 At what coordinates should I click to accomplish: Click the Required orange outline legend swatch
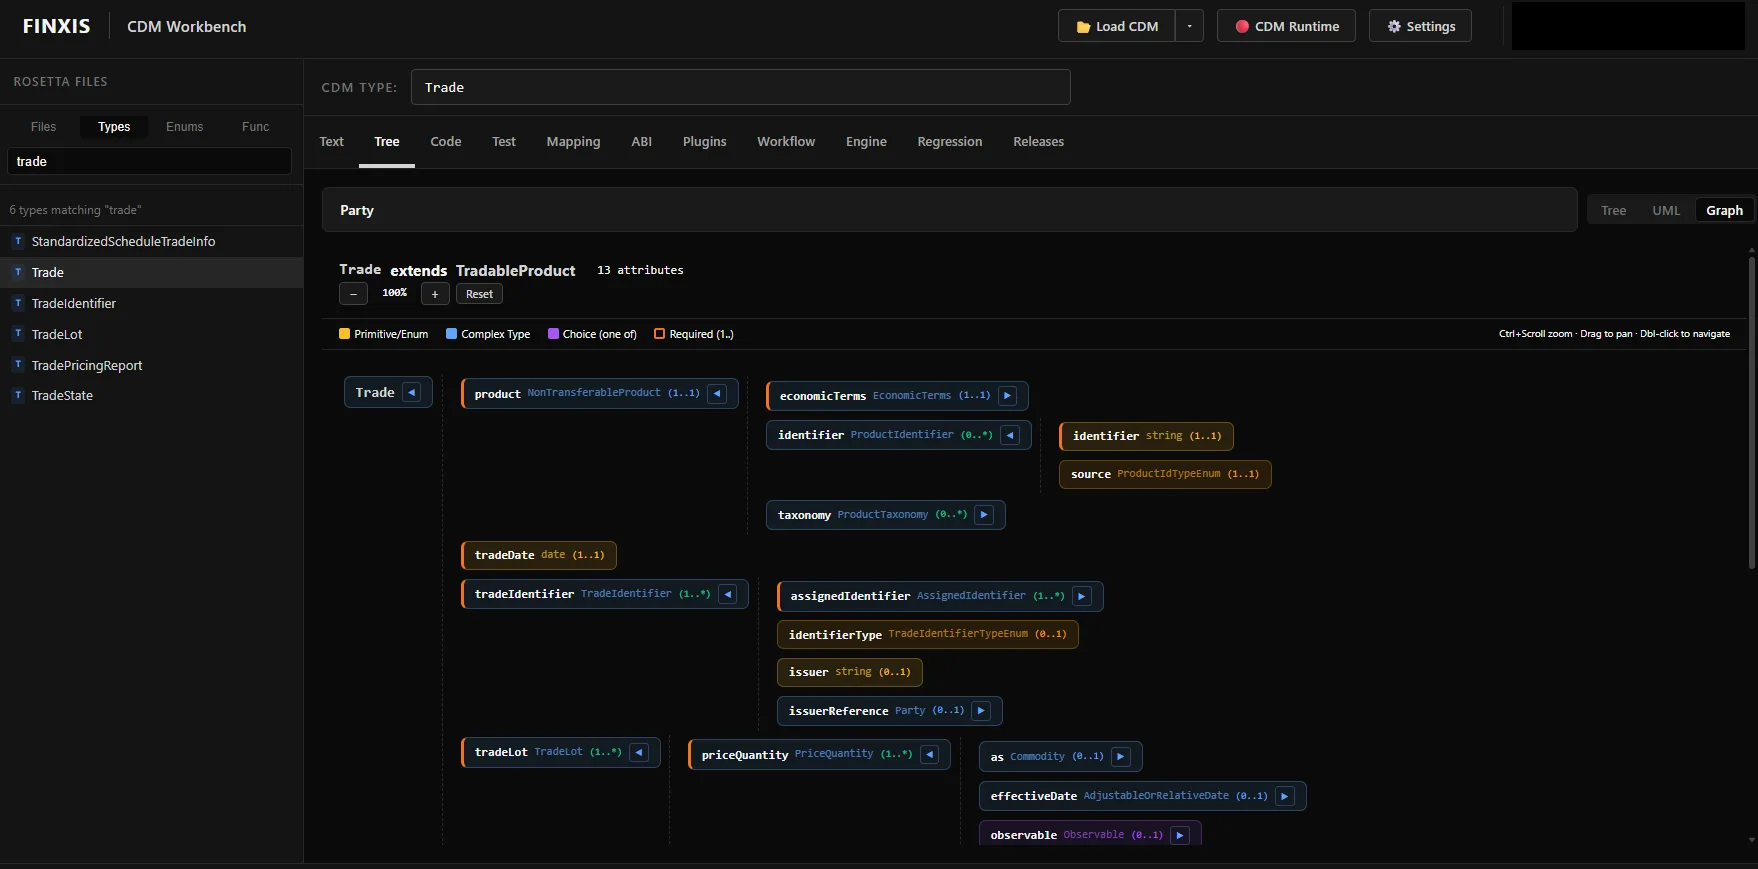coord(659,334)
